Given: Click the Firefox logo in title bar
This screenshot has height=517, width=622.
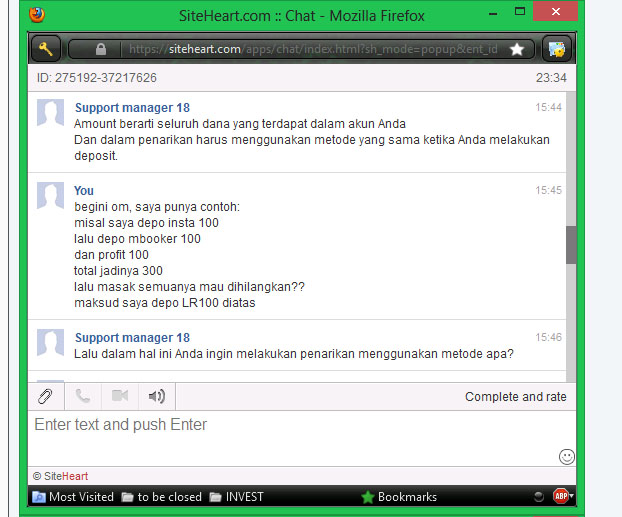Looking at the screenshot, I should 37,15.
